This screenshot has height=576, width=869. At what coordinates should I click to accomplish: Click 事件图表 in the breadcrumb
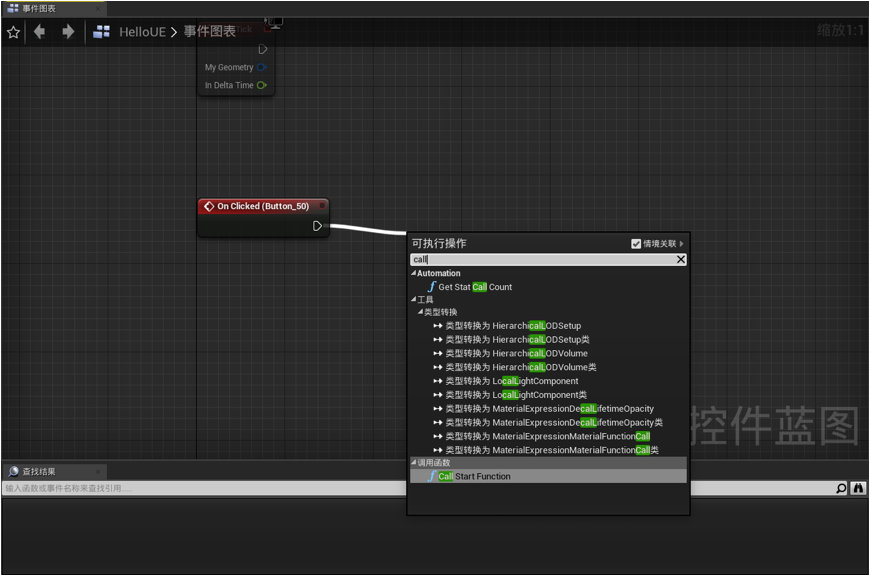click(x=209, y=32)
